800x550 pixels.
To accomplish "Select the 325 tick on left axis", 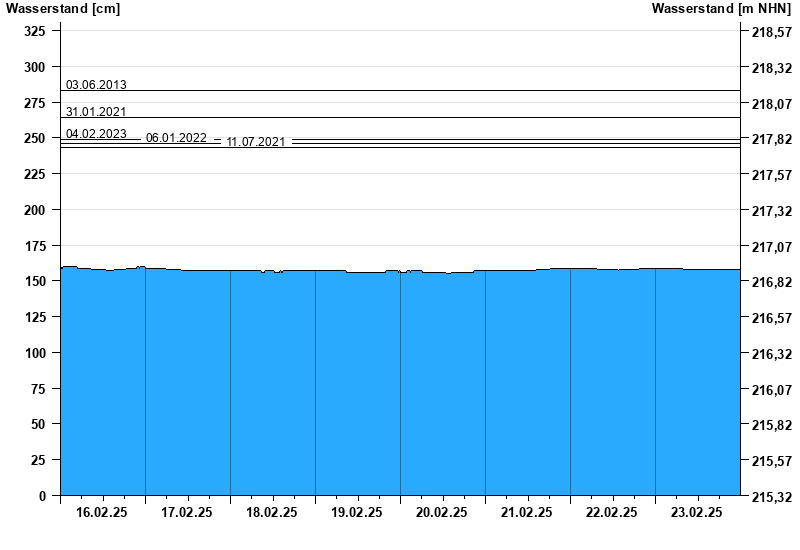I will pos(34,32).
